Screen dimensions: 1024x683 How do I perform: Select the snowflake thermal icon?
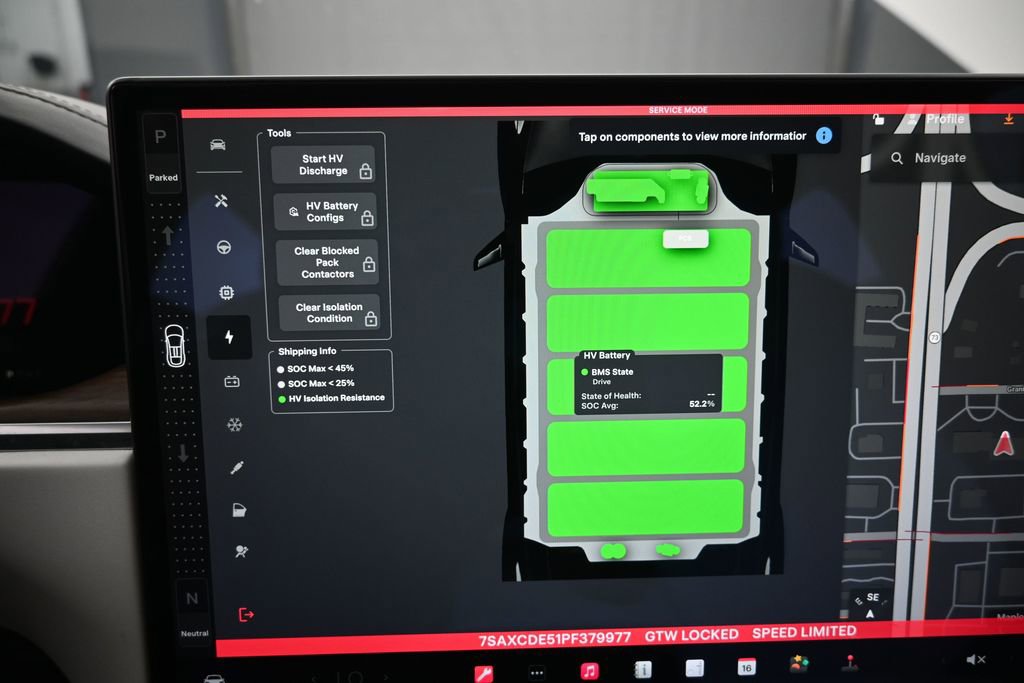234,425
